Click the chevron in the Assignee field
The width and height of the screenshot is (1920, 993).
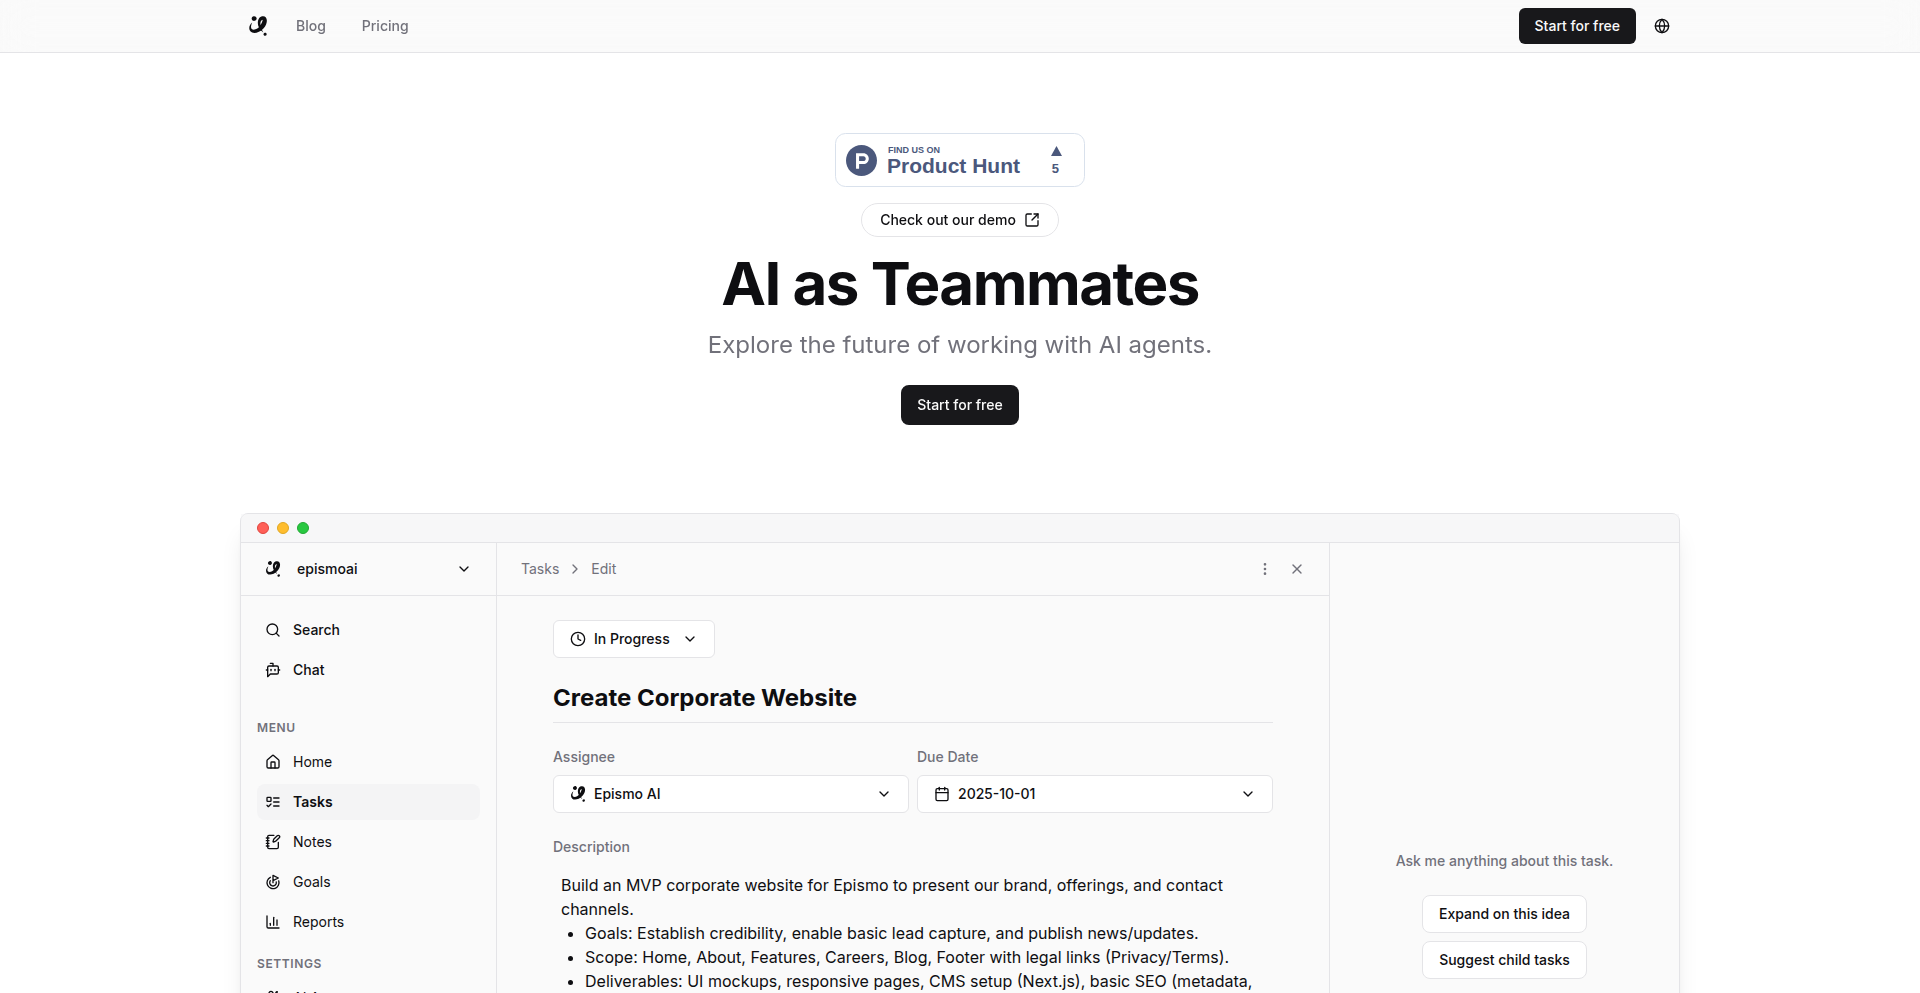click(x=884, y=794)
